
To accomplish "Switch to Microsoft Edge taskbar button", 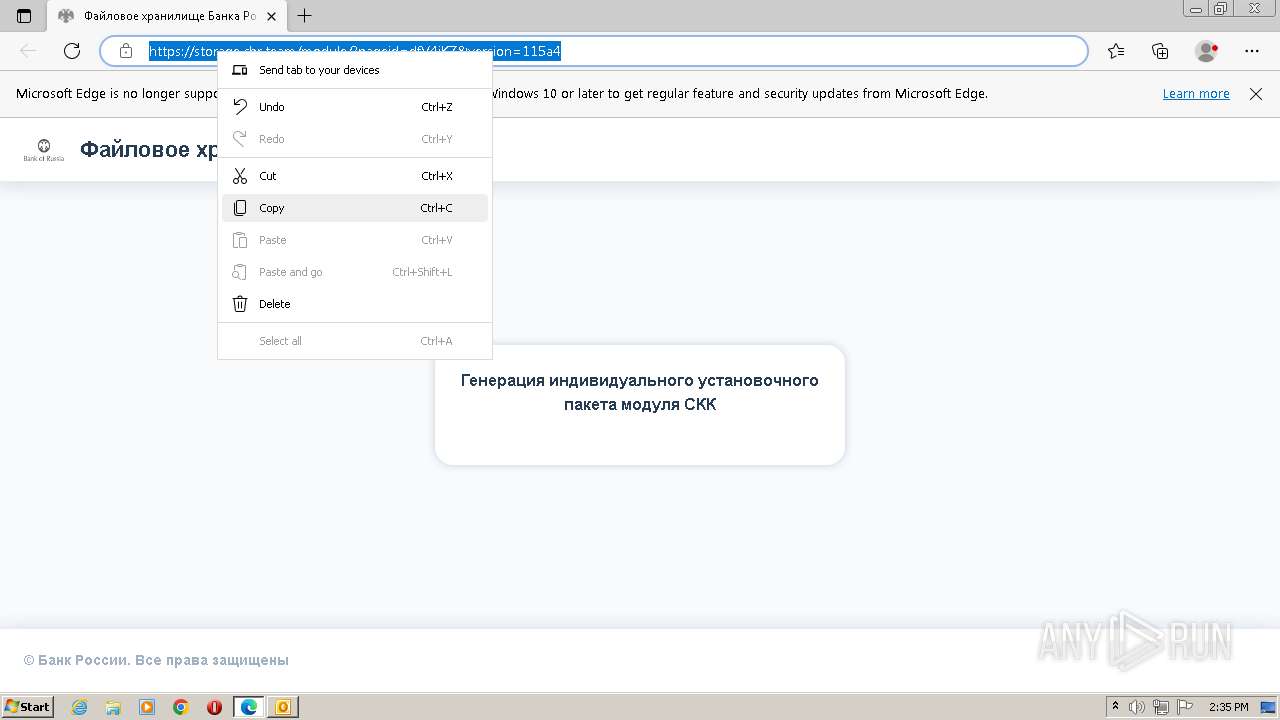I will tap(249, 707).
